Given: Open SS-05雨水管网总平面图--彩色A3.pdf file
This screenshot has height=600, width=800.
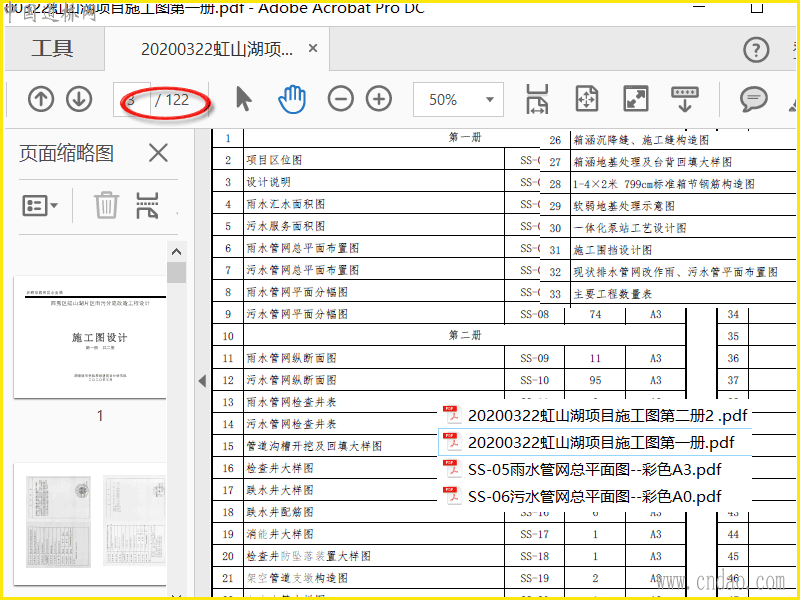Looking at the screenshot, I should click(595, 469).
